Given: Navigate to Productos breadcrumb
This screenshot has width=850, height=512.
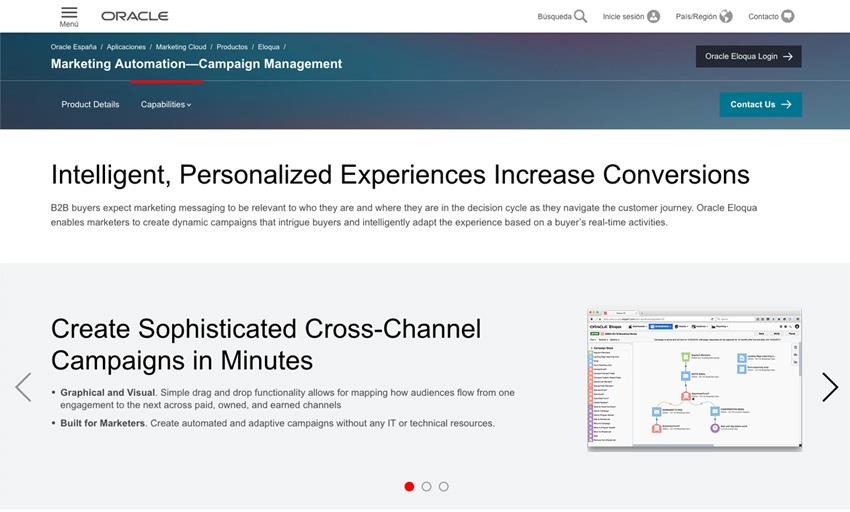Looking at the screenshot, I should [x=232, y=47].
